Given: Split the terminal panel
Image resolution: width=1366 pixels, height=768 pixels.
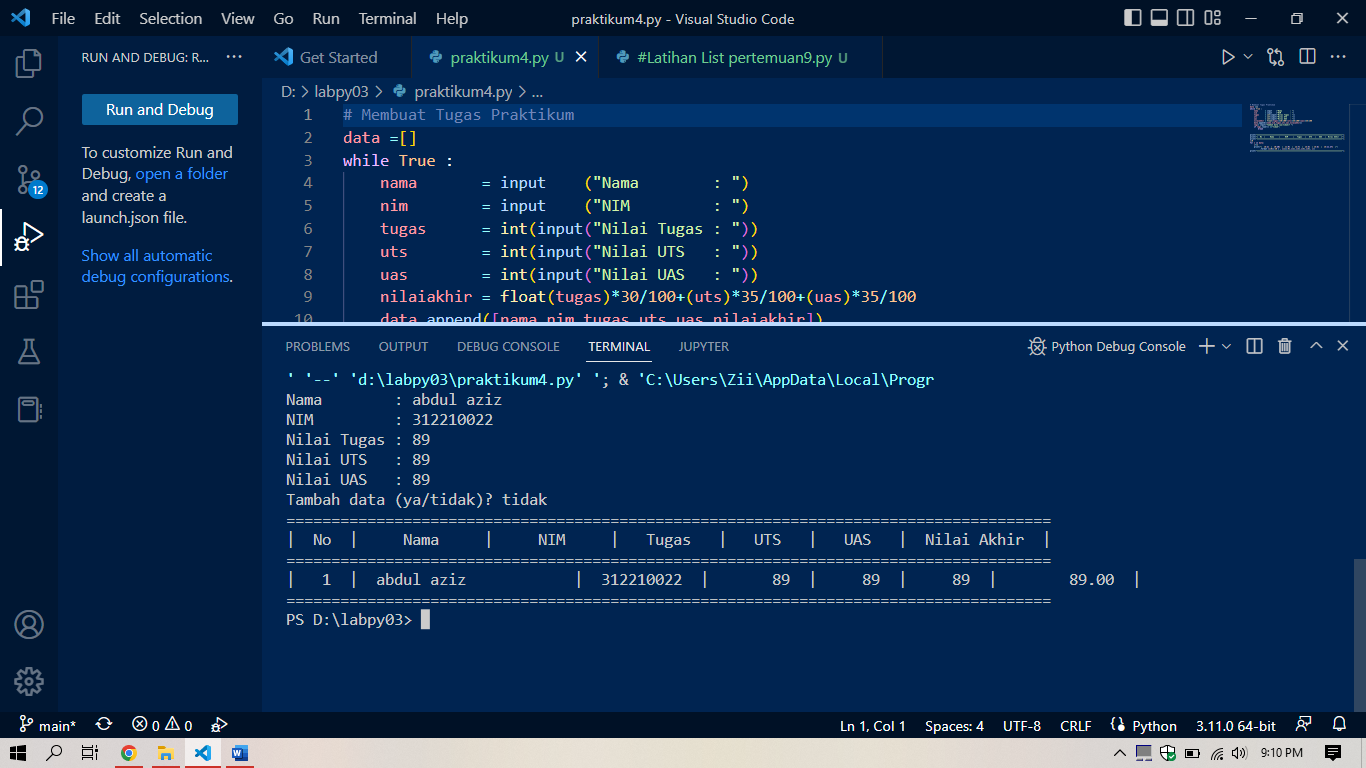Looking at the screenshot, I should 1252,346.
